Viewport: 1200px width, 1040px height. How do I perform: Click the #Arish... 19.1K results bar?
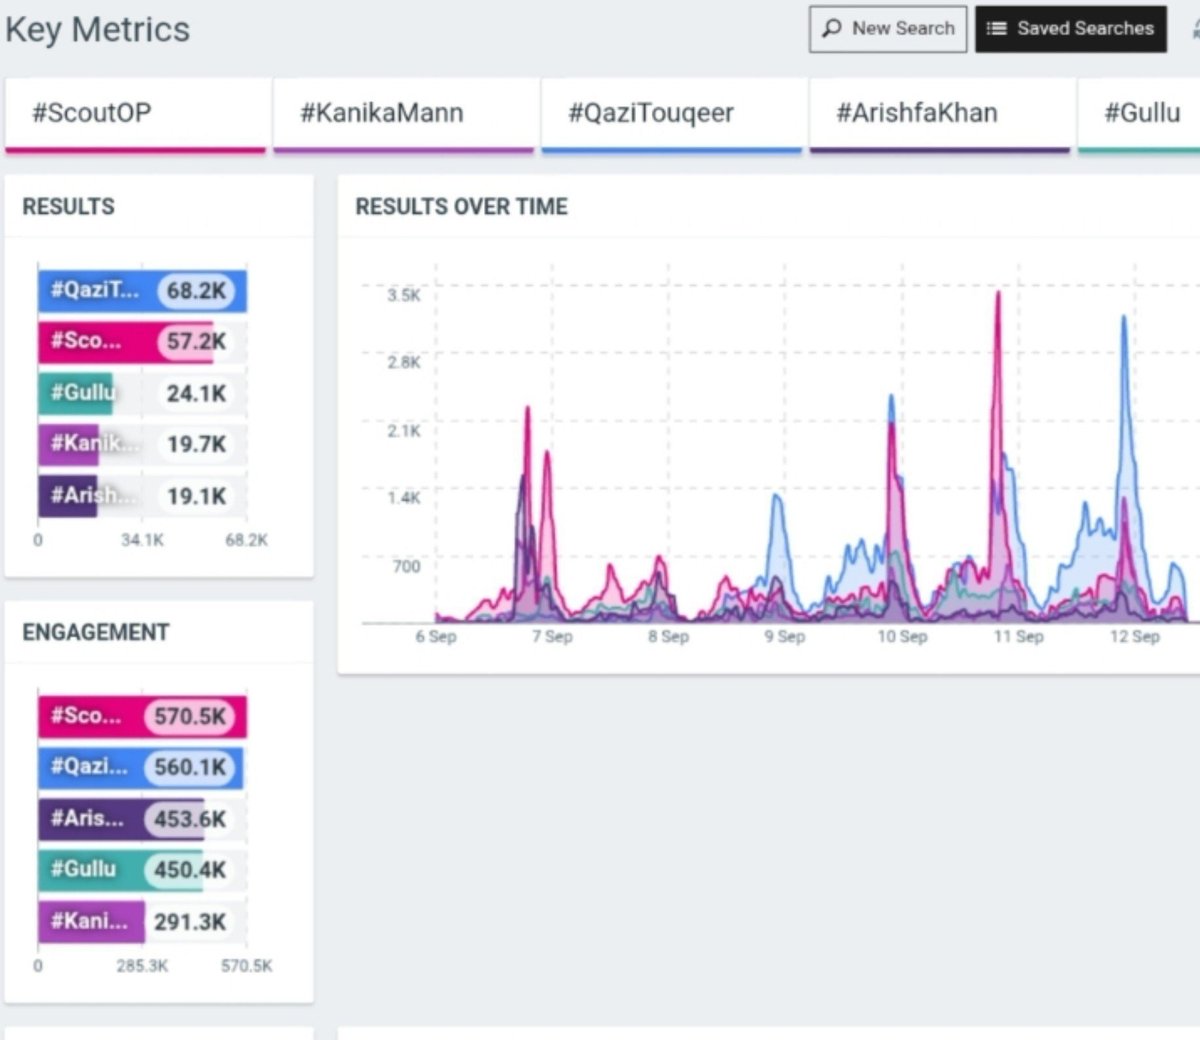tap(142, 496)
